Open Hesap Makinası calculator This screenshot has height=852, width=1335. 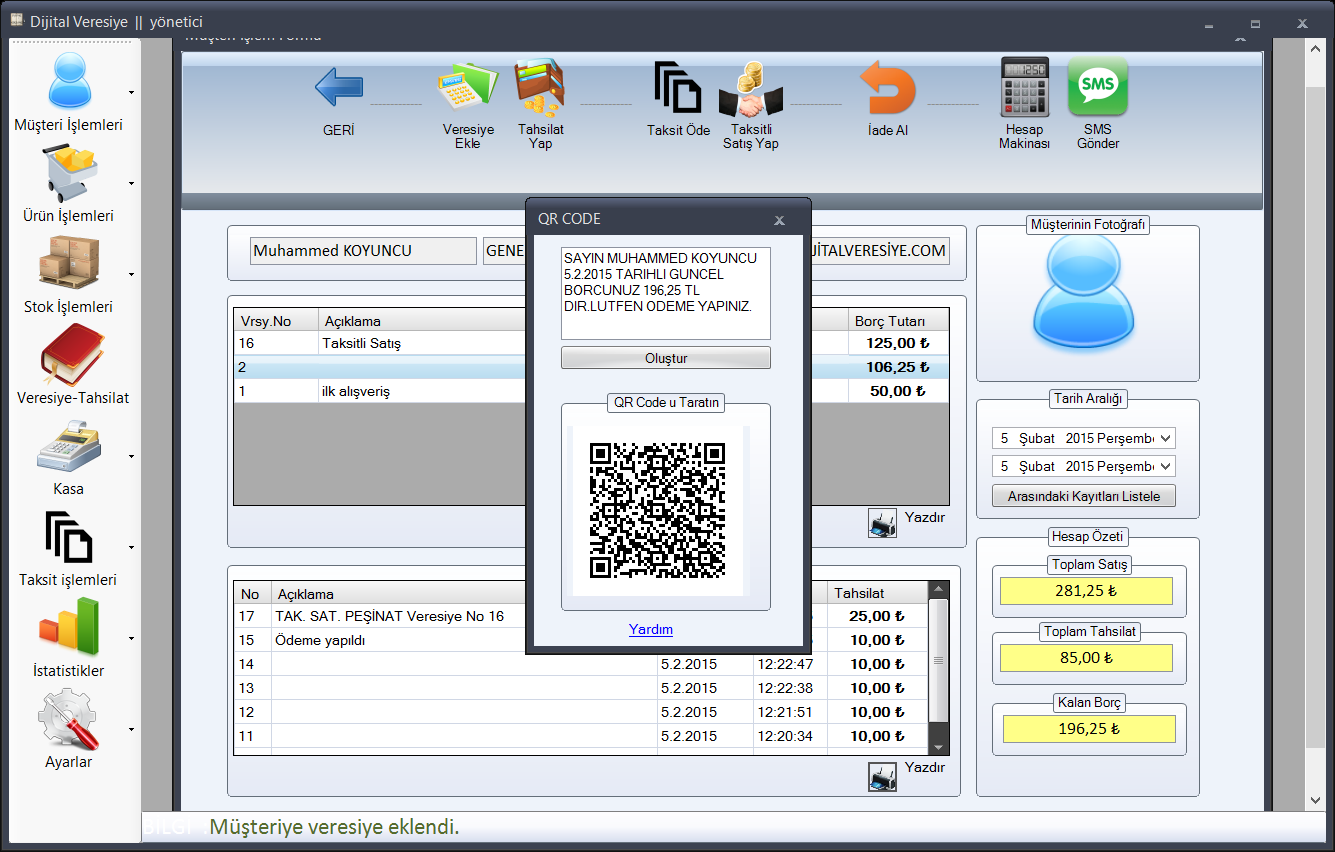[x=1025, y=88]
